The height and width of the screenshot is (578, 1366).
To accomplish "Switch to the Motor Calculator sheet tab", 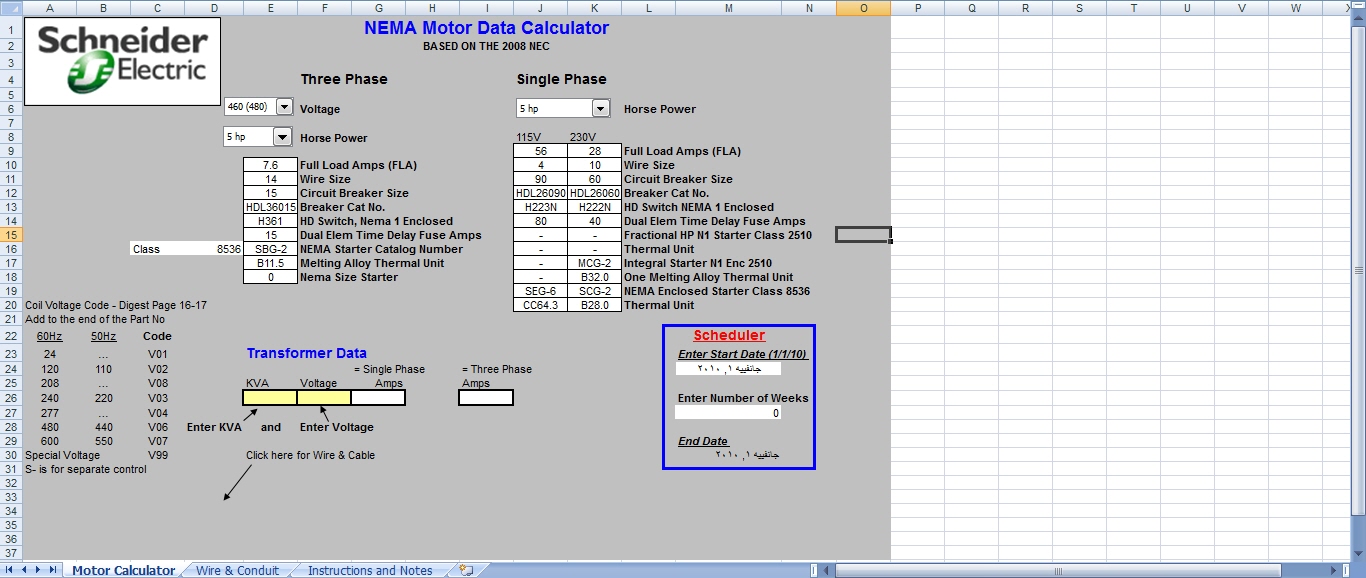I will pos(123,570).
